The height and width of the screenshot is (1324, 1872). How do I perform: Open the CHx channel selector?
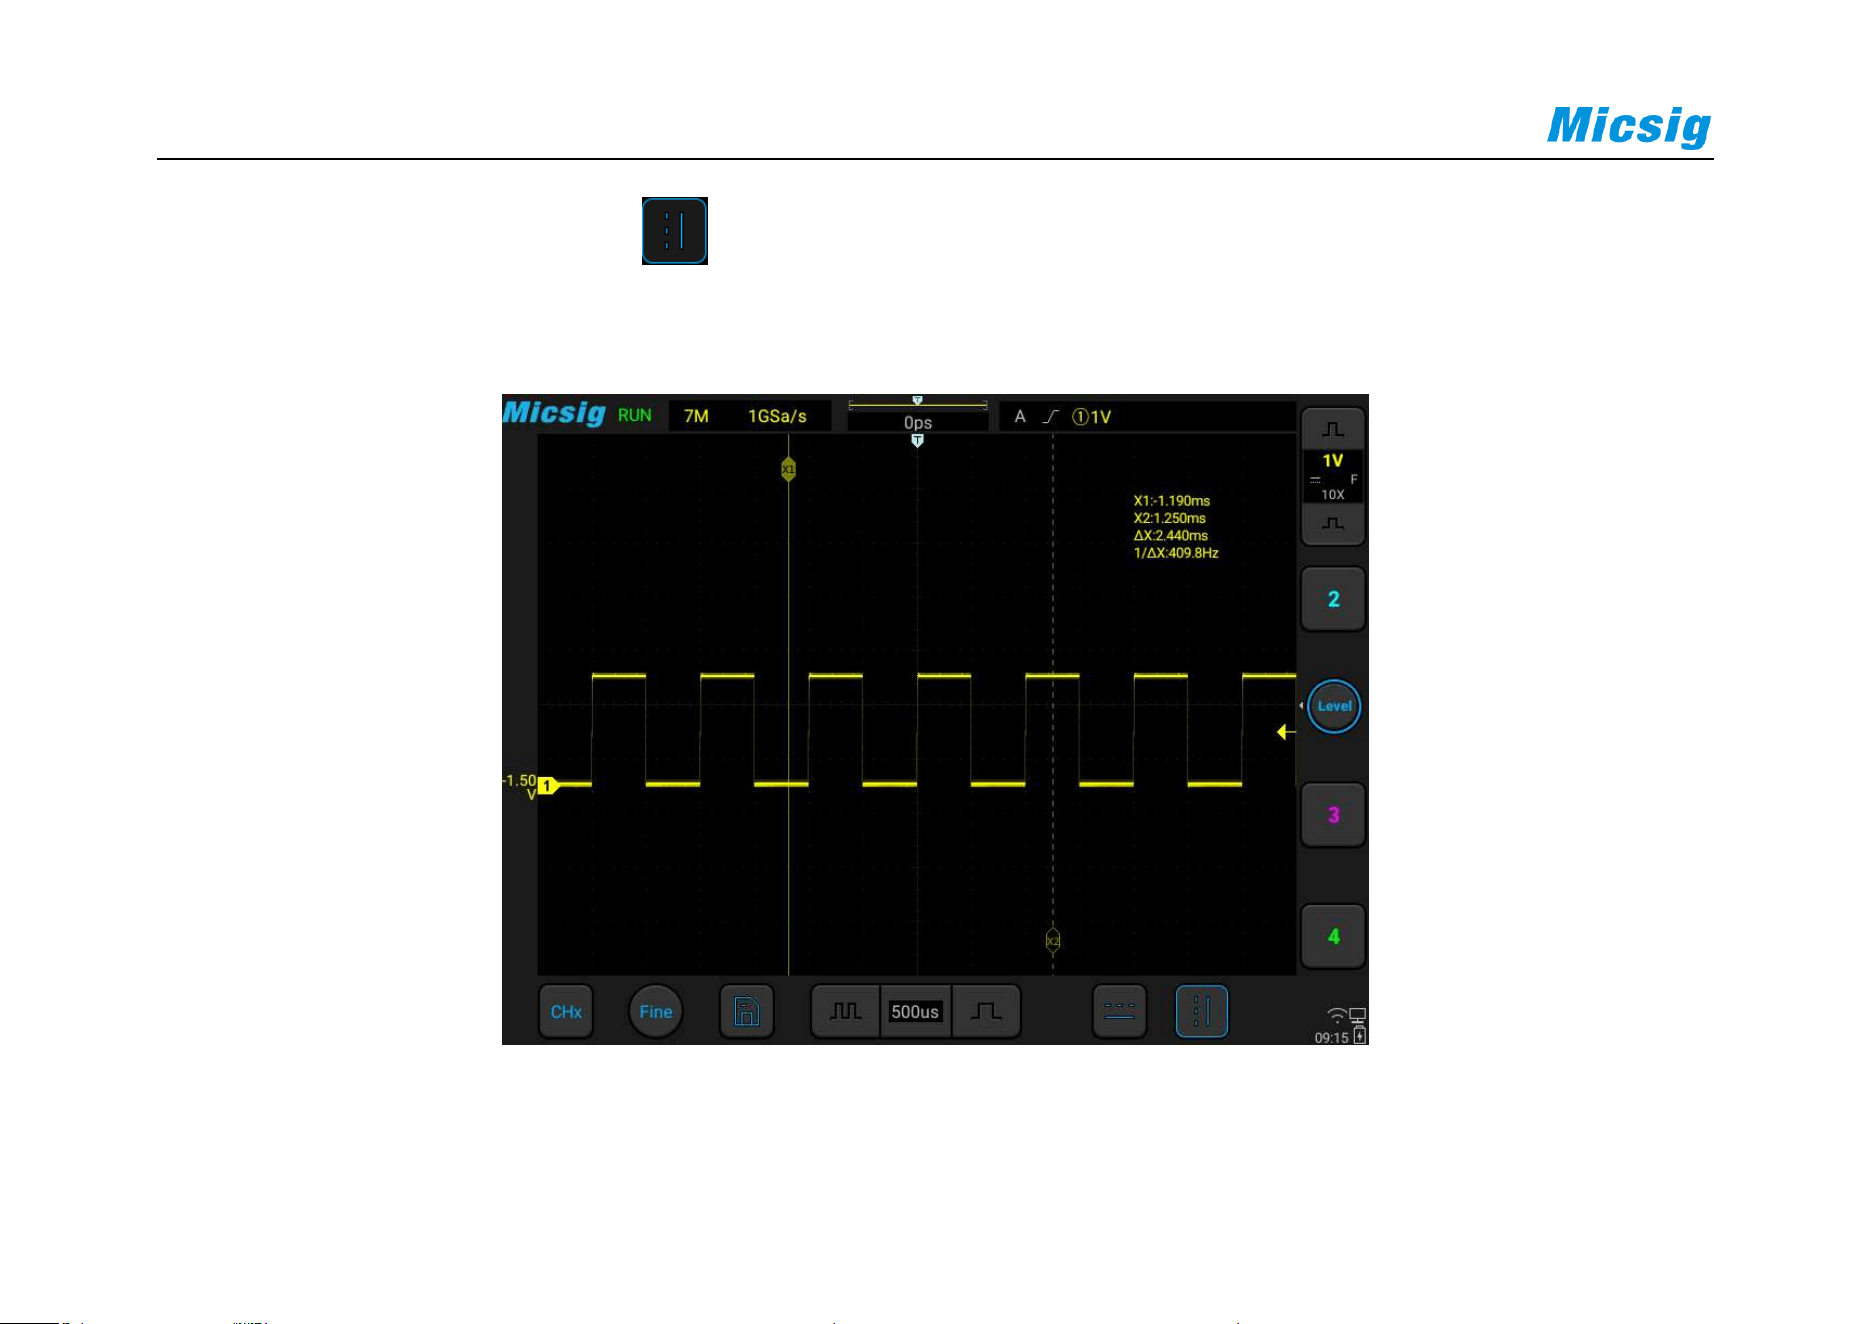pos(566,1011)
